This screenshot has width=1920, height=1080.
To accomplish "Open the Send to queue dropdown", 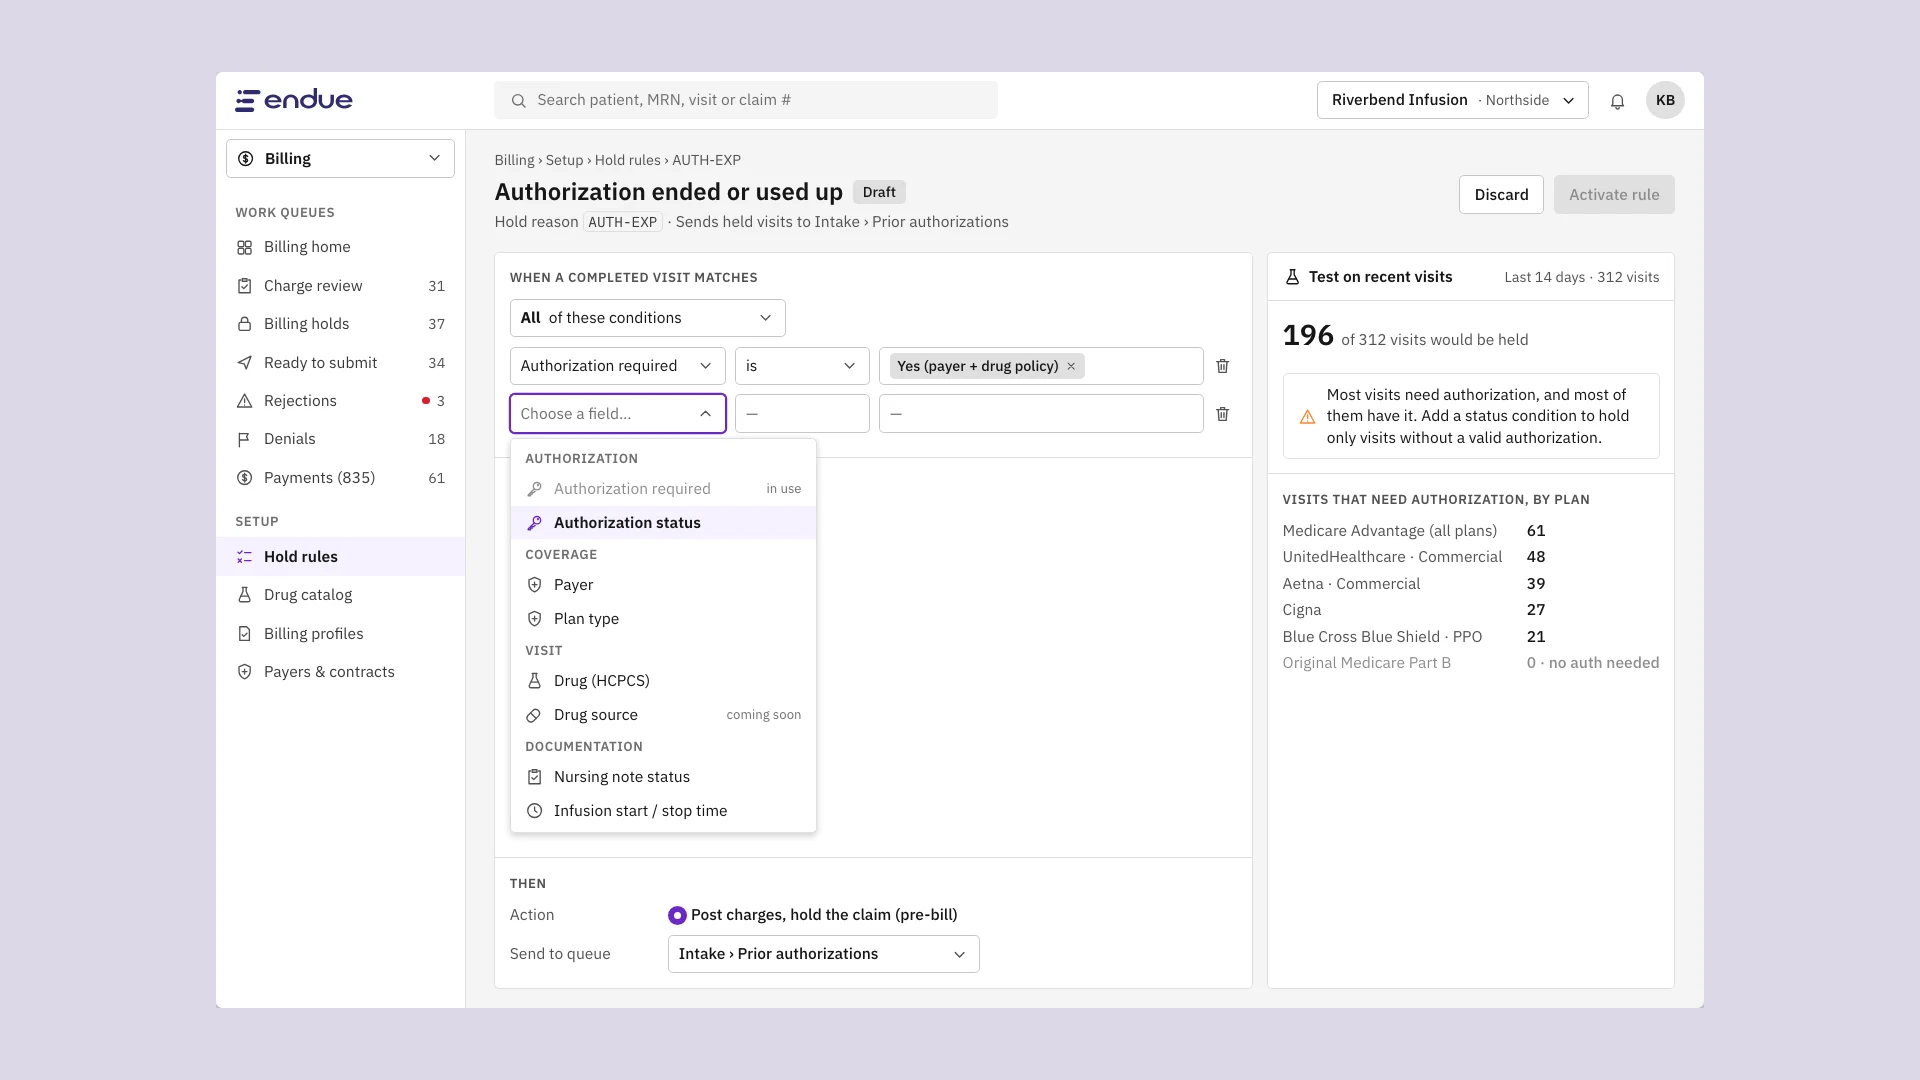I will [823, 954].
